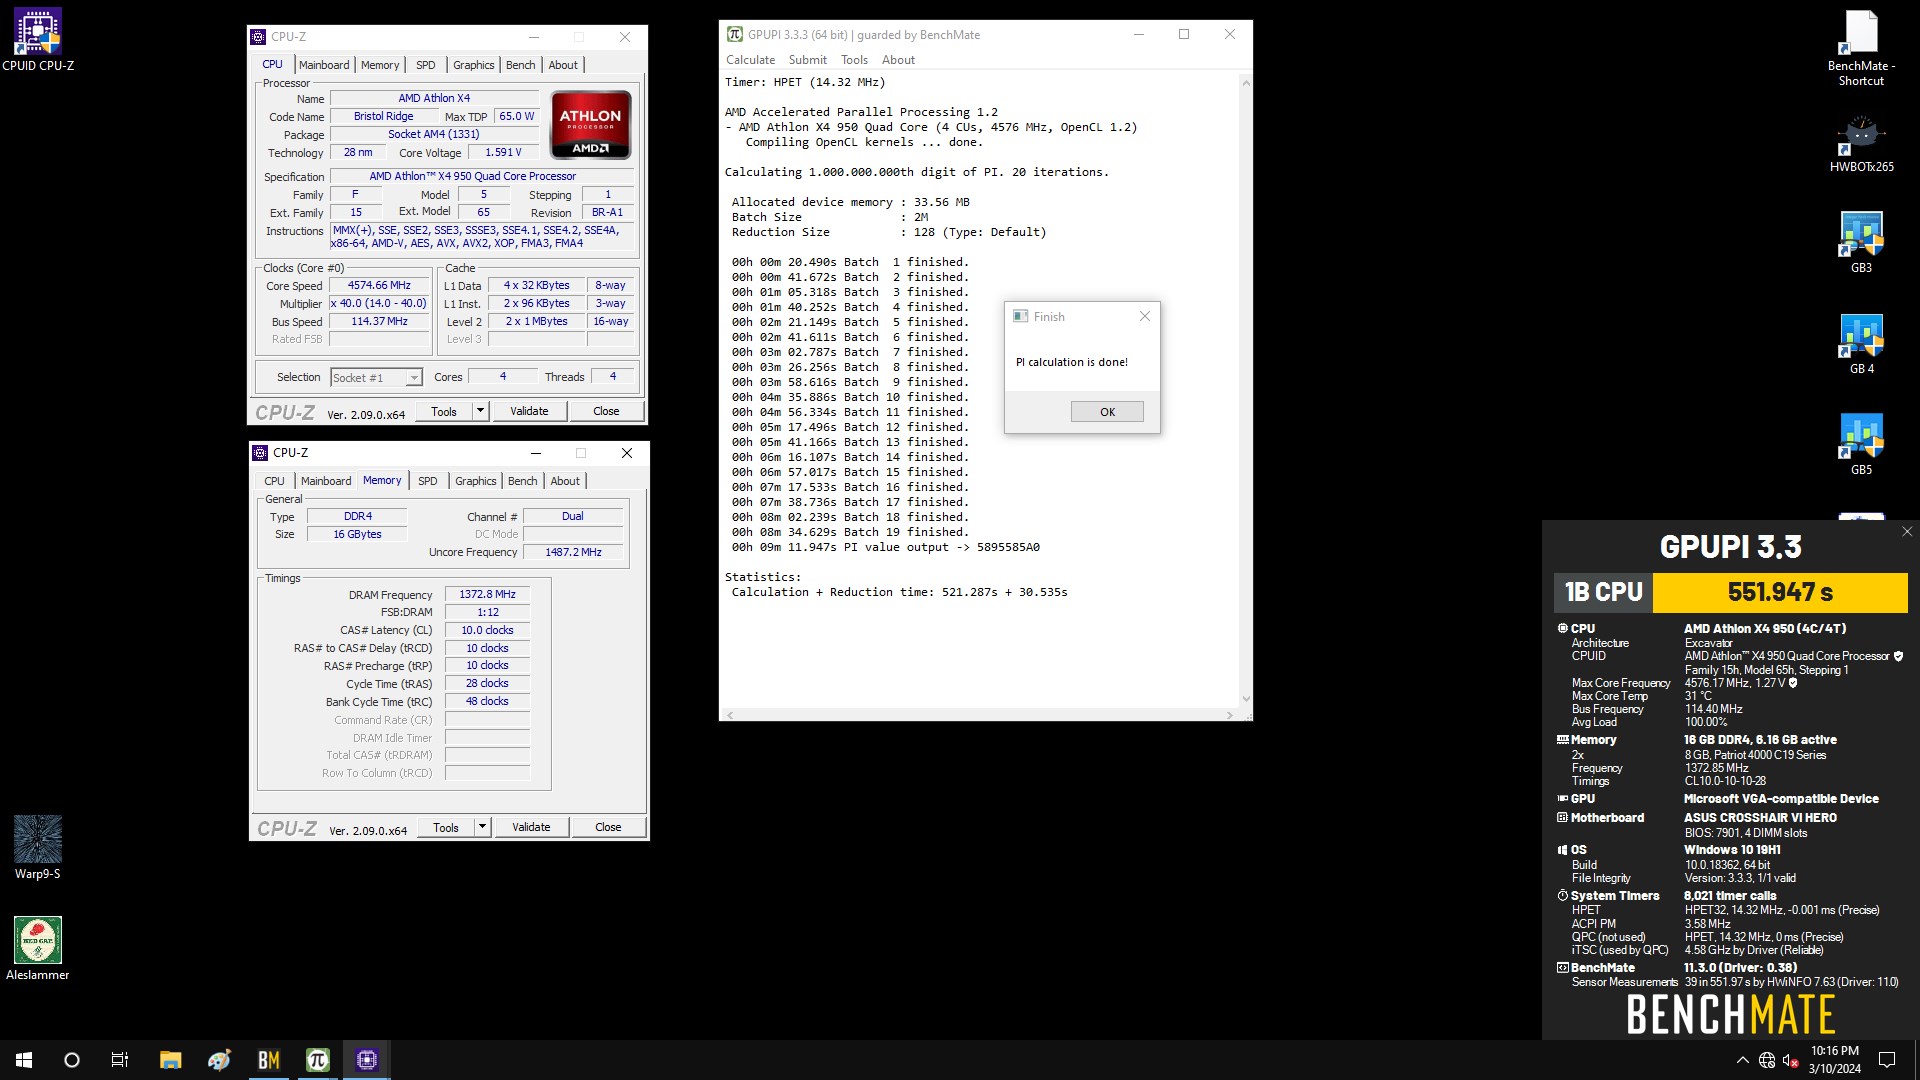Switch to Graphics tab in bottom CPU-Z
Viewport: 1920px width, 1080px height.
[x=475, y=481]
